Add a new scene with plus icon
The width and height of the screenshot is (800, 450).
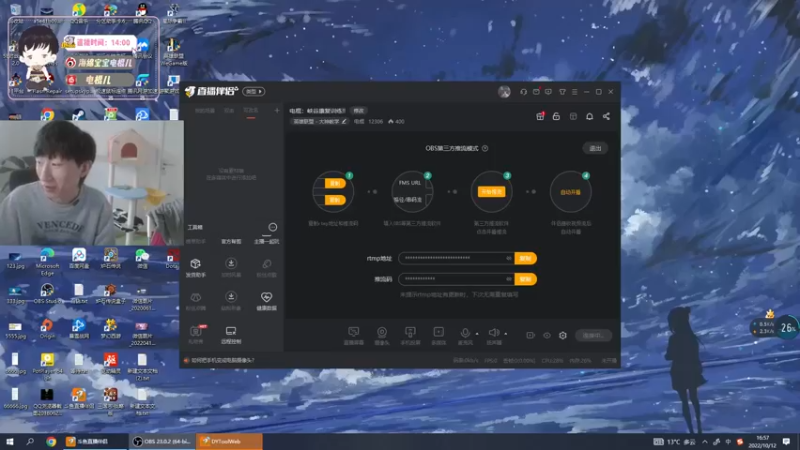pos(277,110)
